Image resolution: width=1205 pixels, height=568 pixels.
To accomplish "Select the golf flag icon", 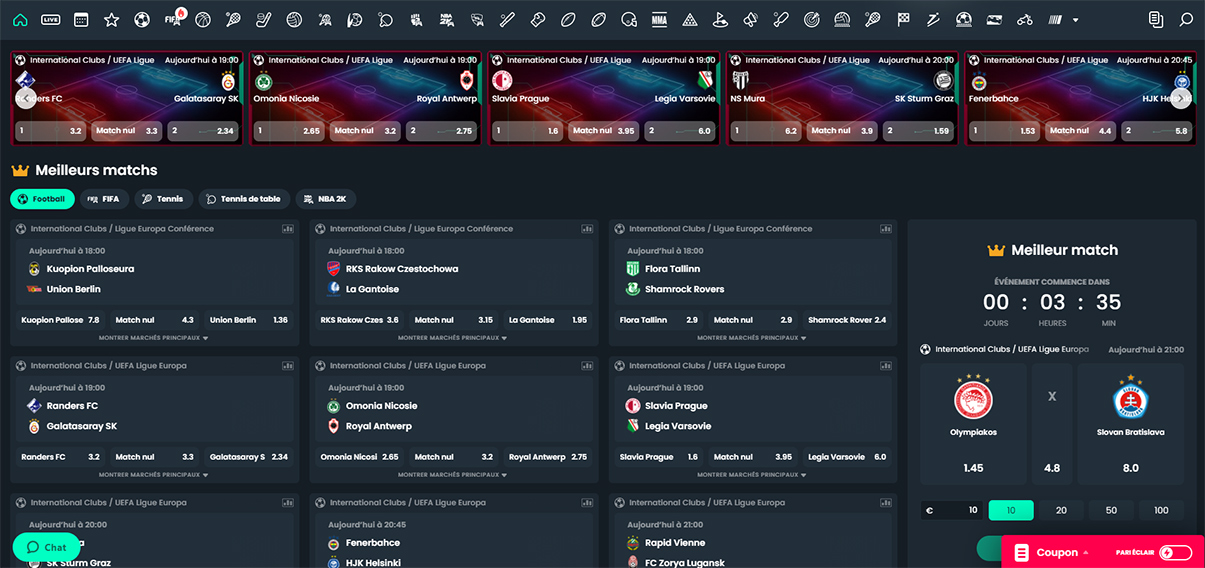I will tap(720, 19).
